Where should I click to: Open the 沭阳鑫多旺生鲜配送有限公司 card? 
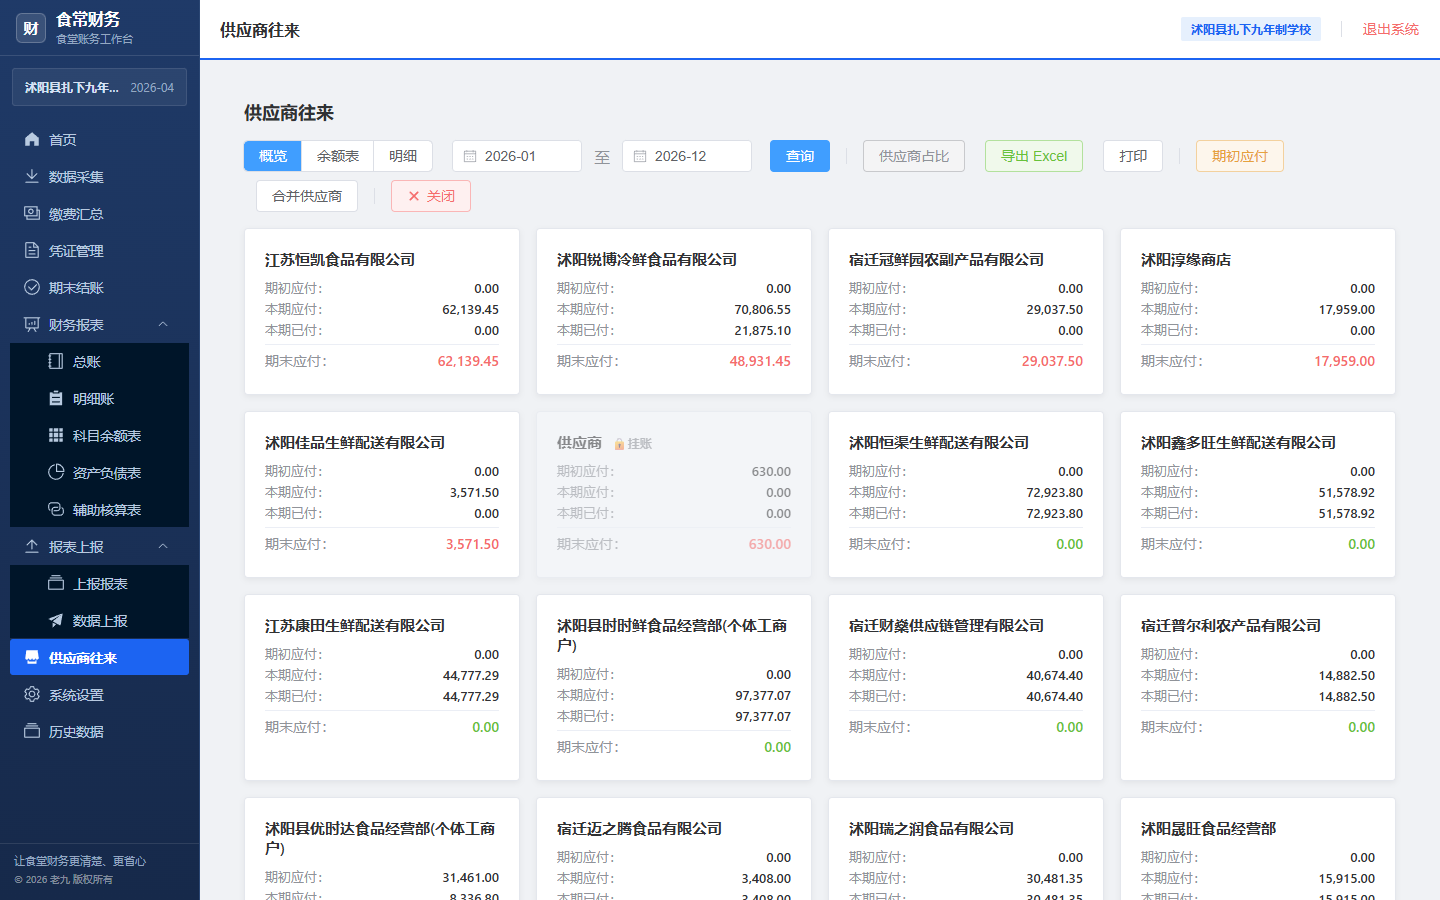pyautogui.click(x=1258, y=495)
